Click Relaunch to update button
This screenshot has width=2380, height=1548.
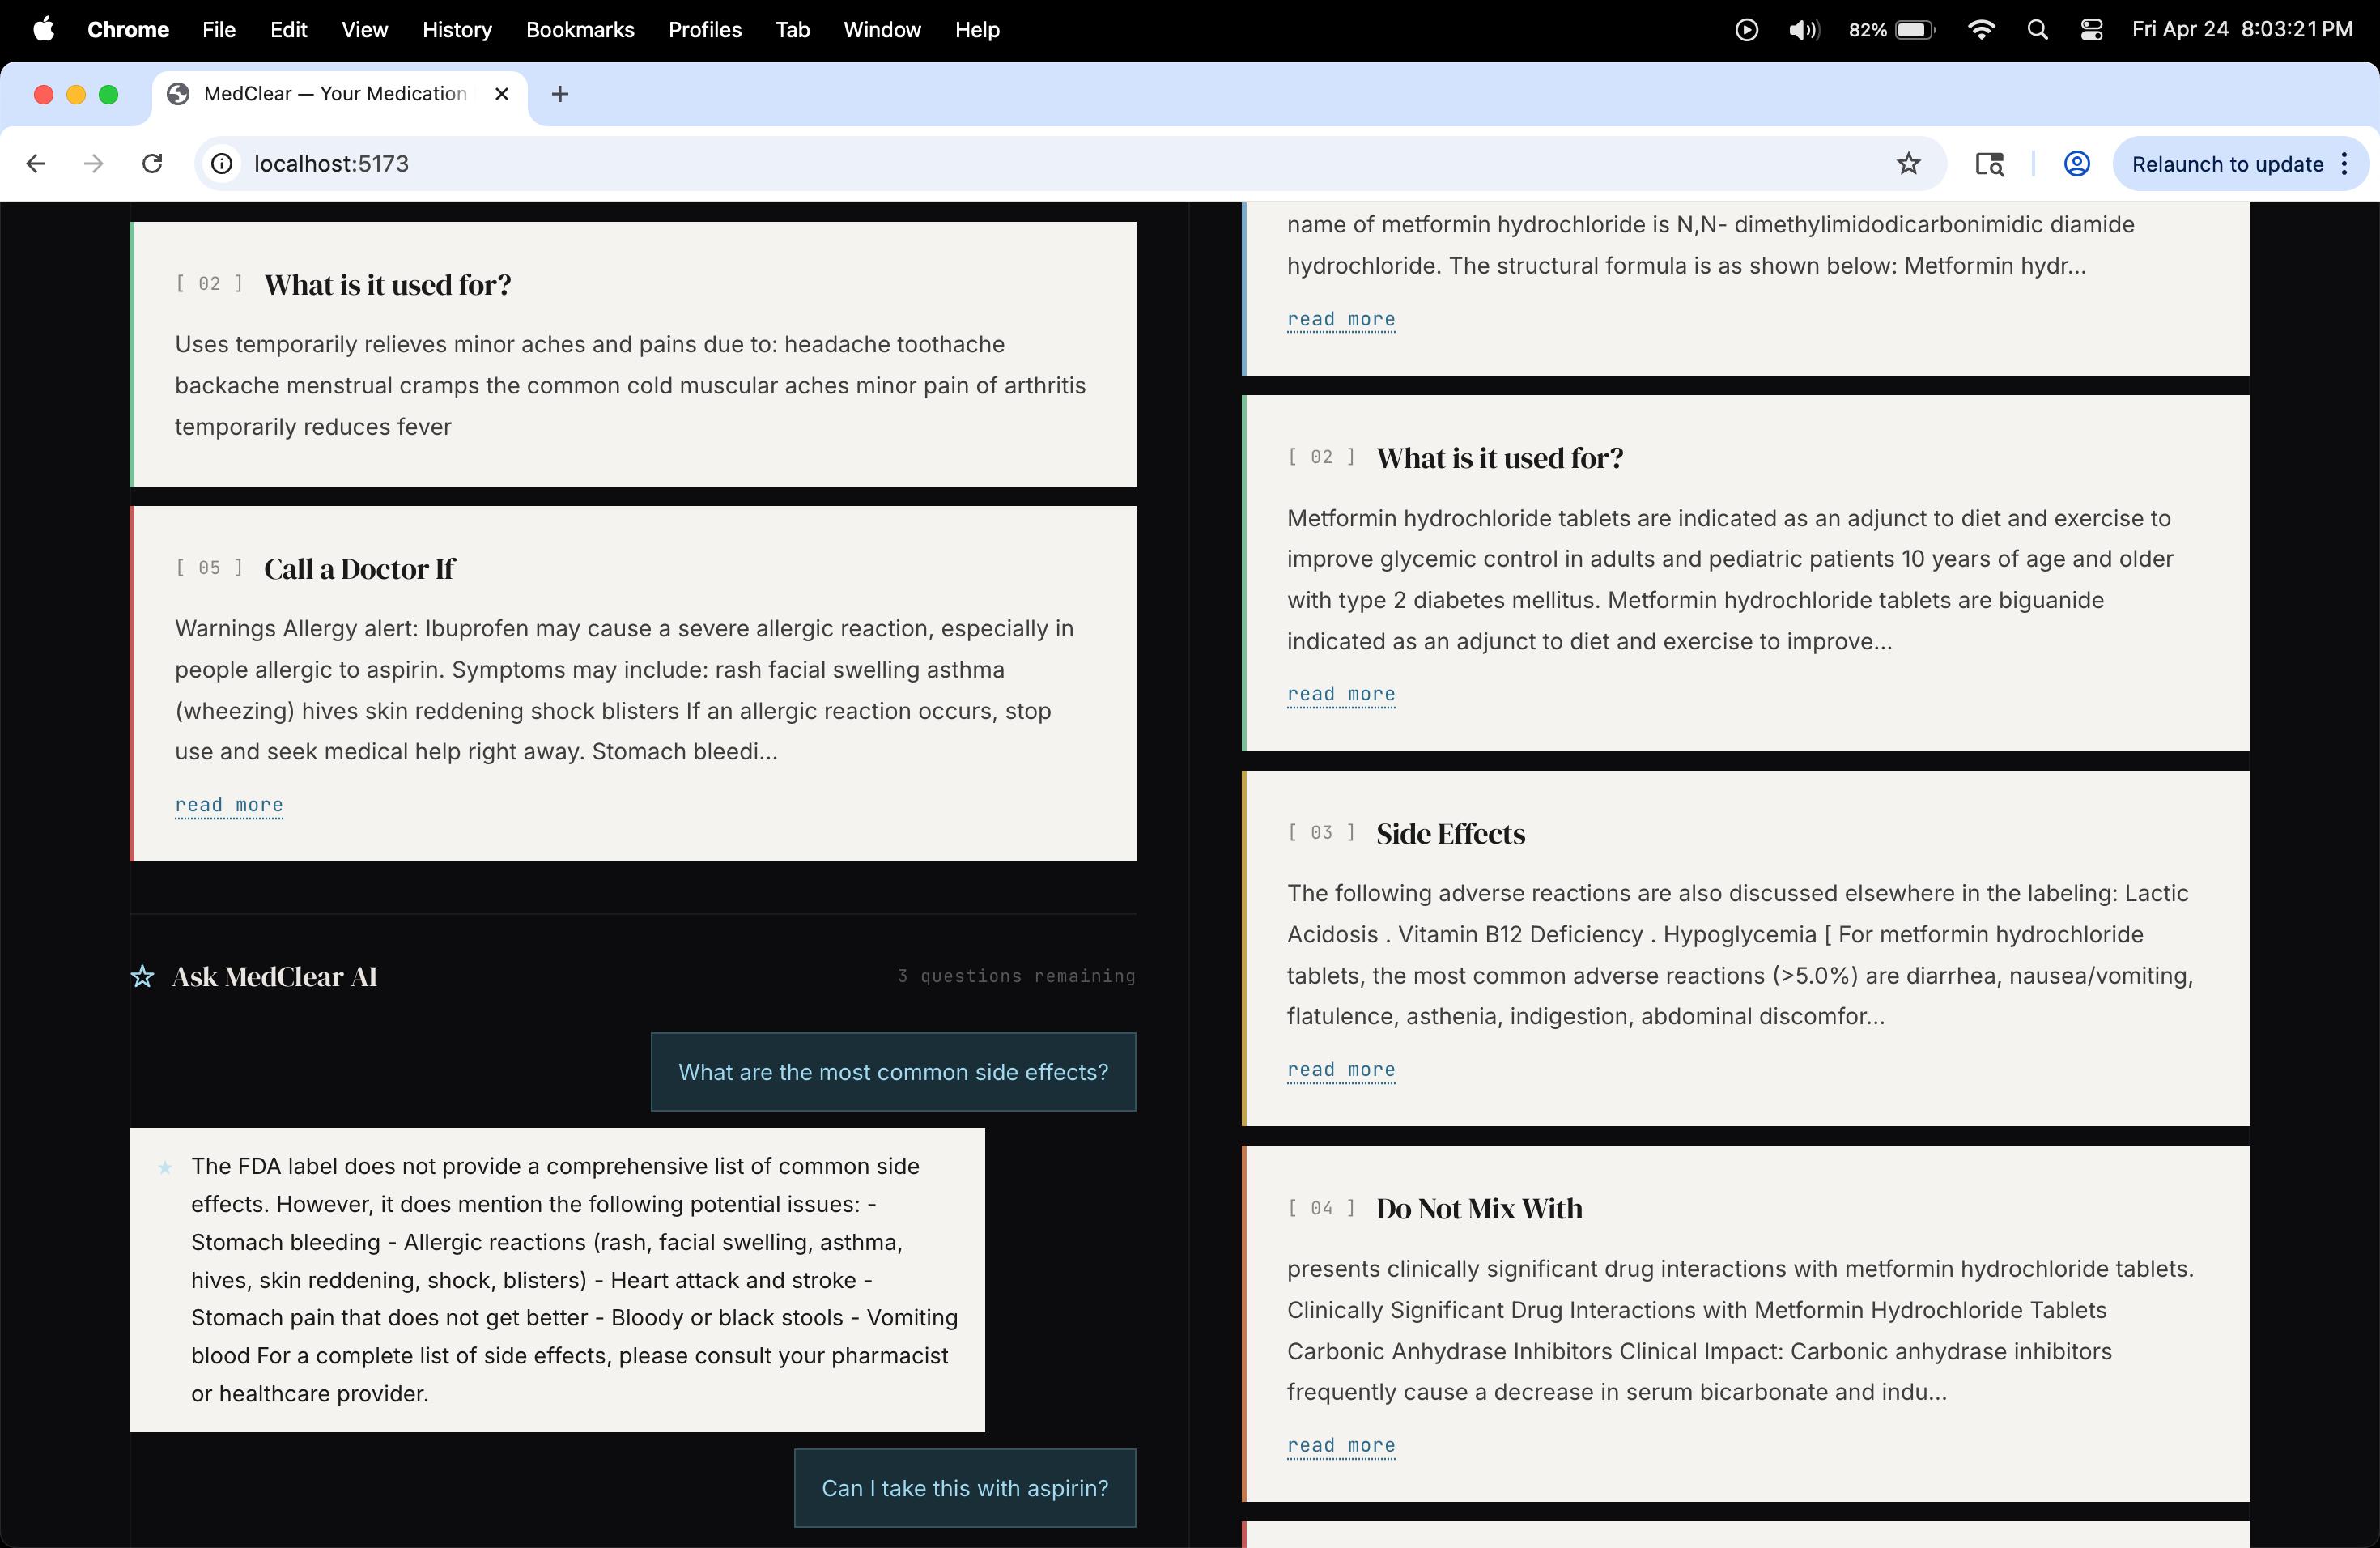(2227, 164)
